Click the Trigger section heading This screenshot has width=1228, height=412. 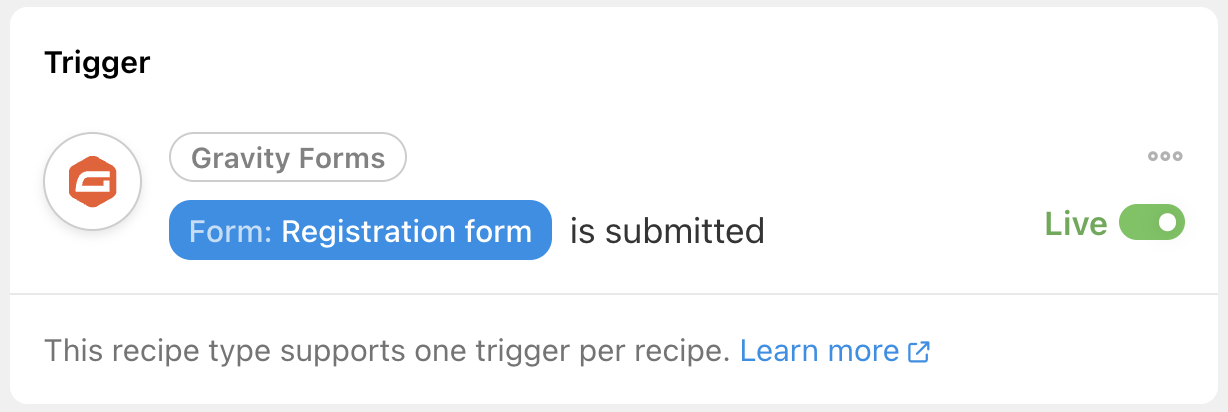[97, 63]
